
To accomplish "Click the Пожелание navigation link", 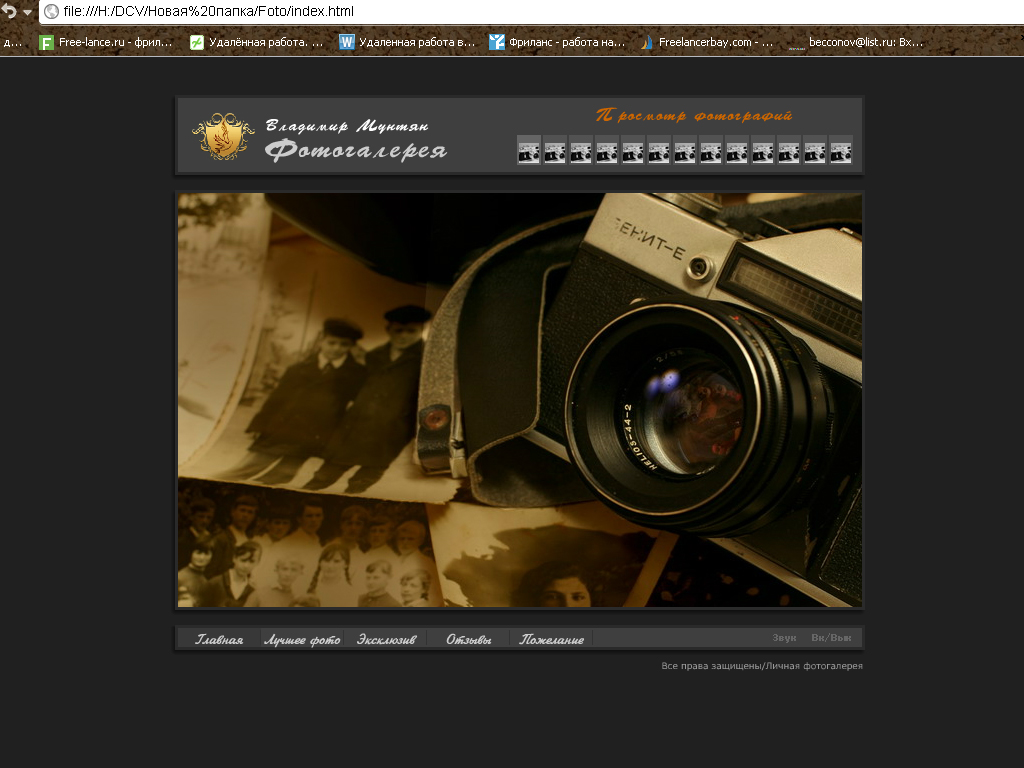I will [x=551, y=639].
